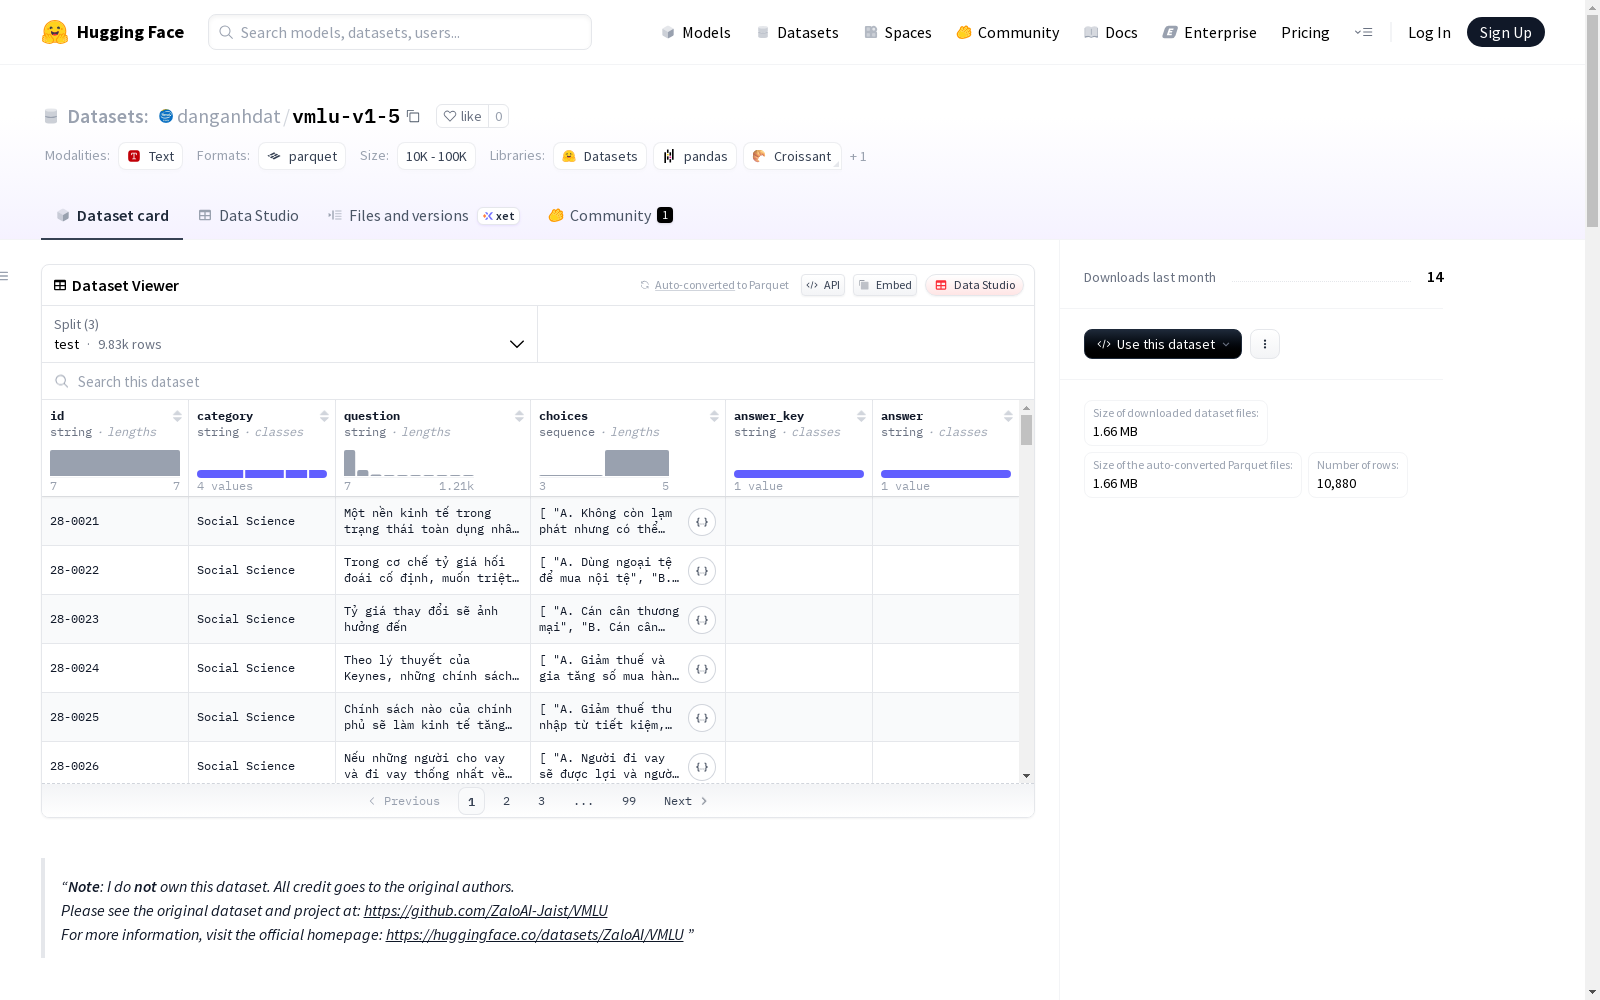Expand choices JSON for row 28-0026
The width and height of the screenshot is (1600, 1000).
(702, 767)
